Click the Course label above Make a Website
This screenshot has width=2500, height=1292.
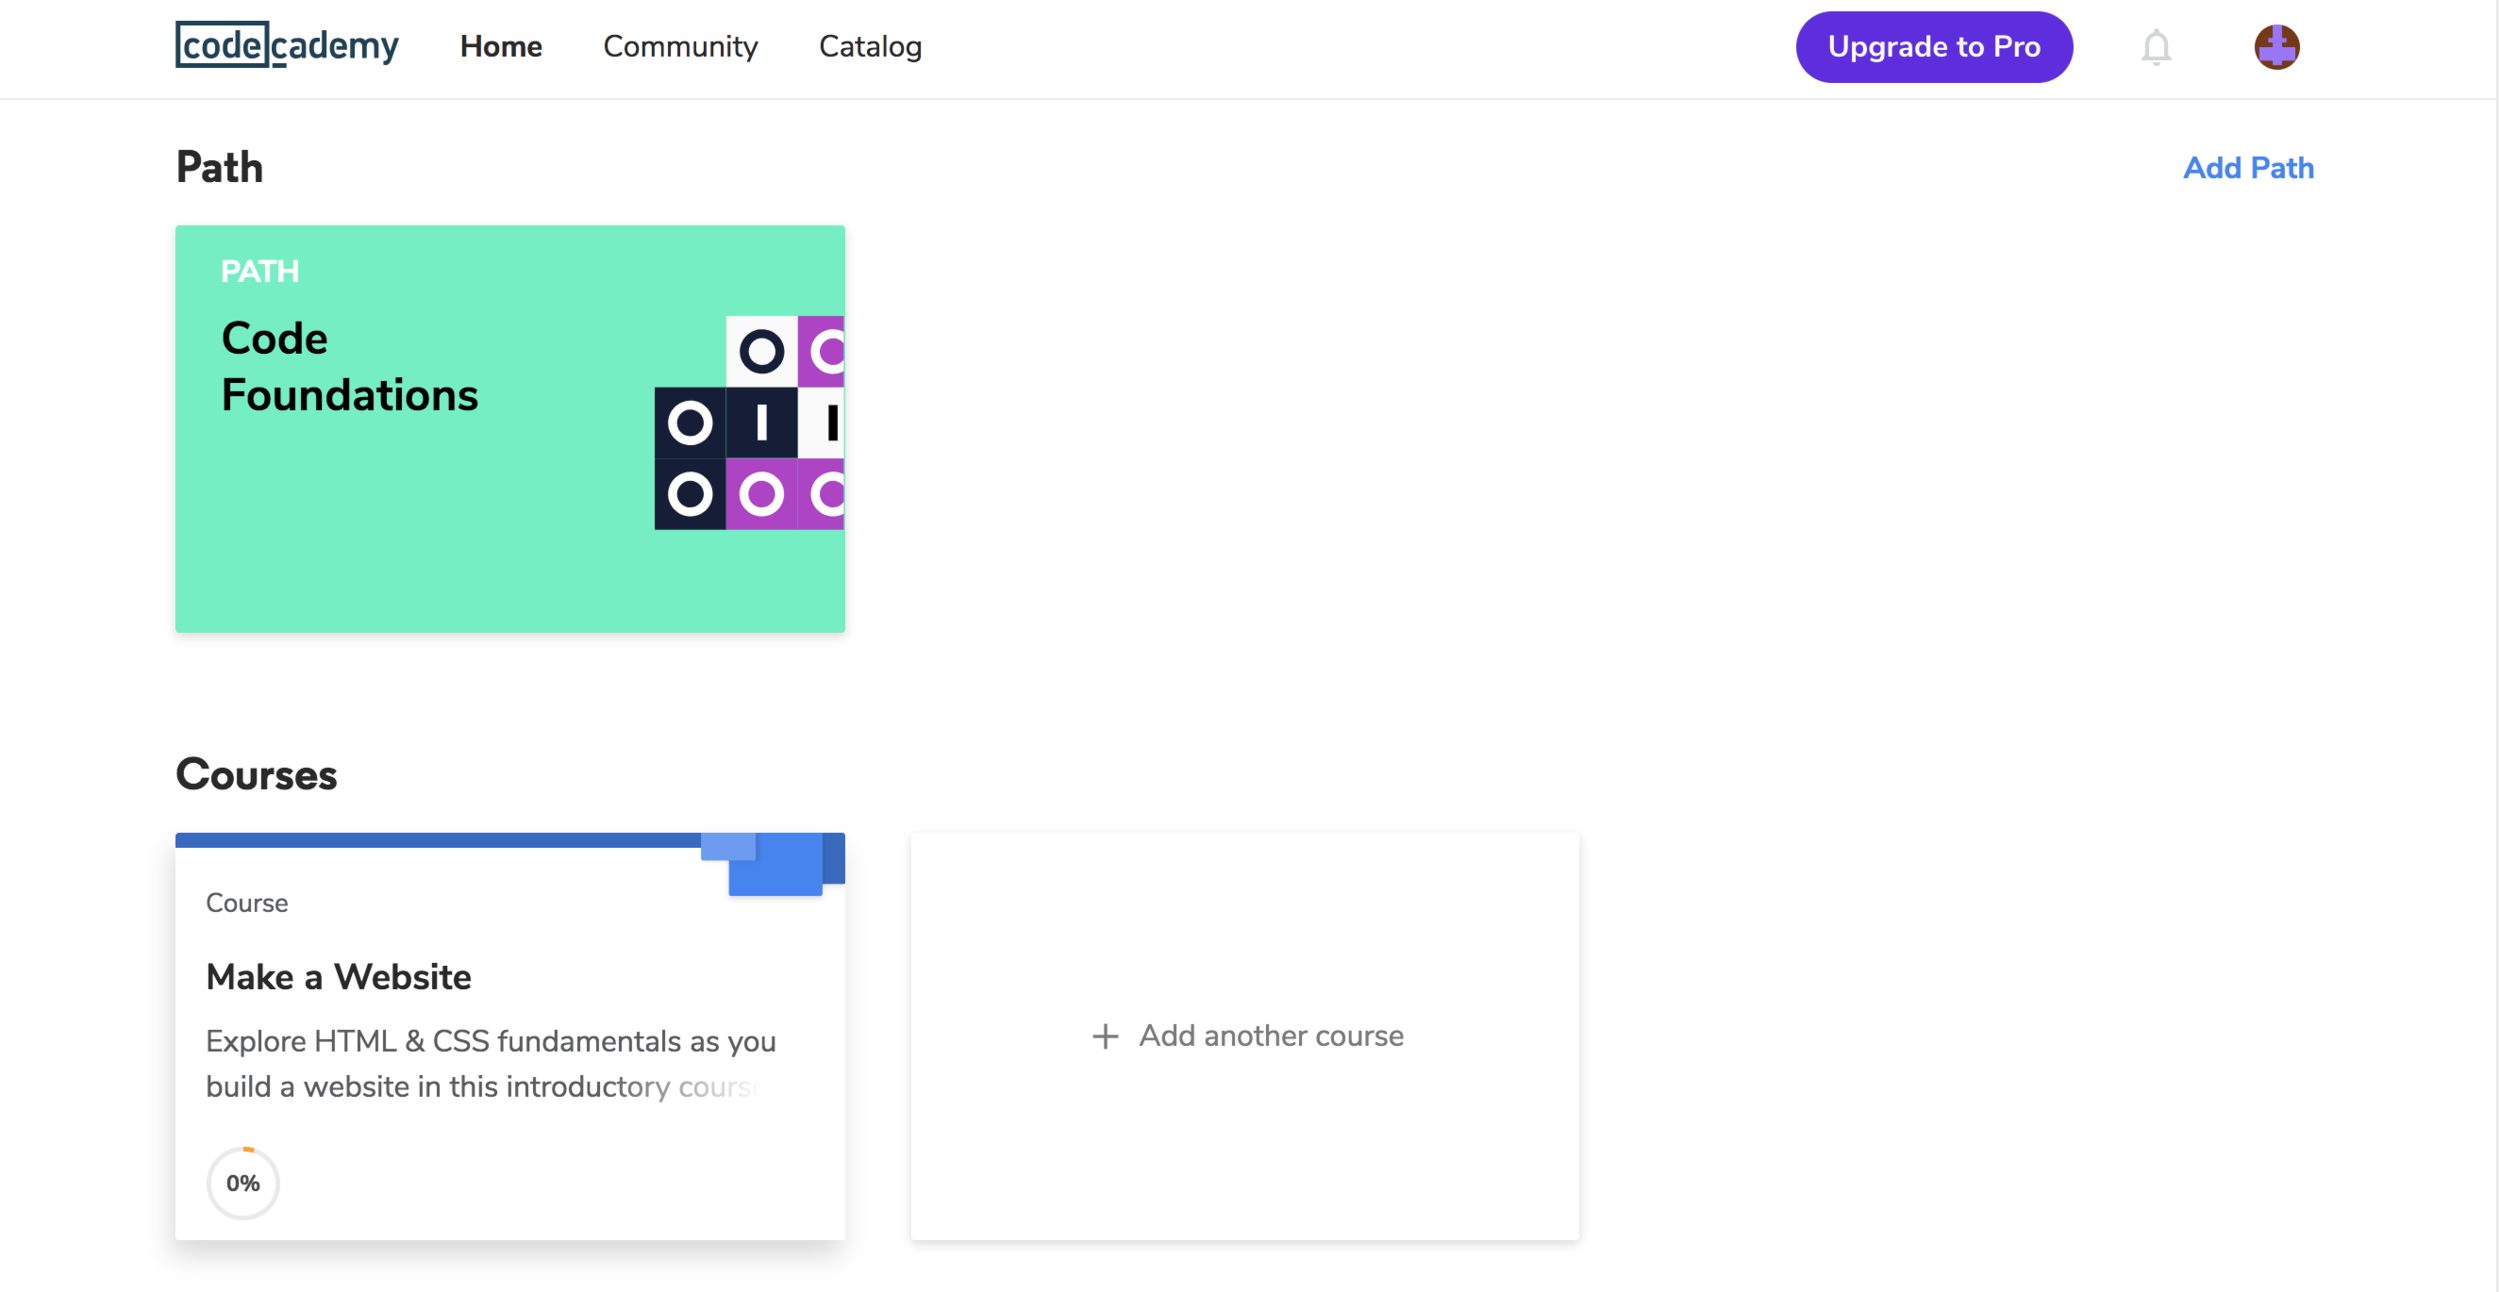pos(247,903)
